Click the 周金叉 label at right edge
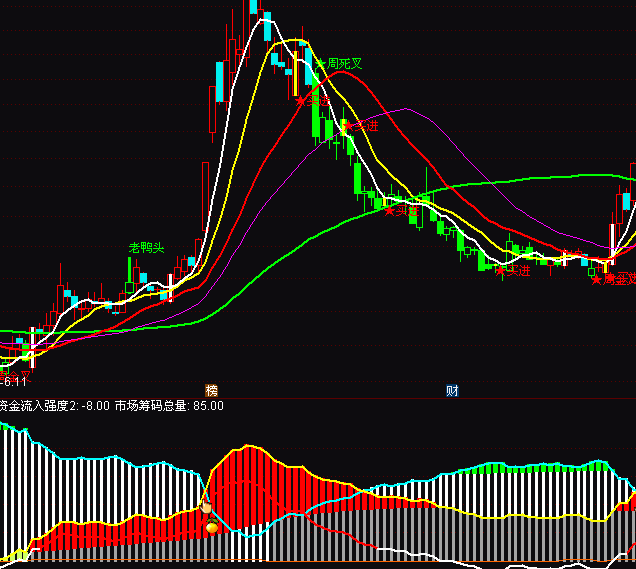 [618, 281]
